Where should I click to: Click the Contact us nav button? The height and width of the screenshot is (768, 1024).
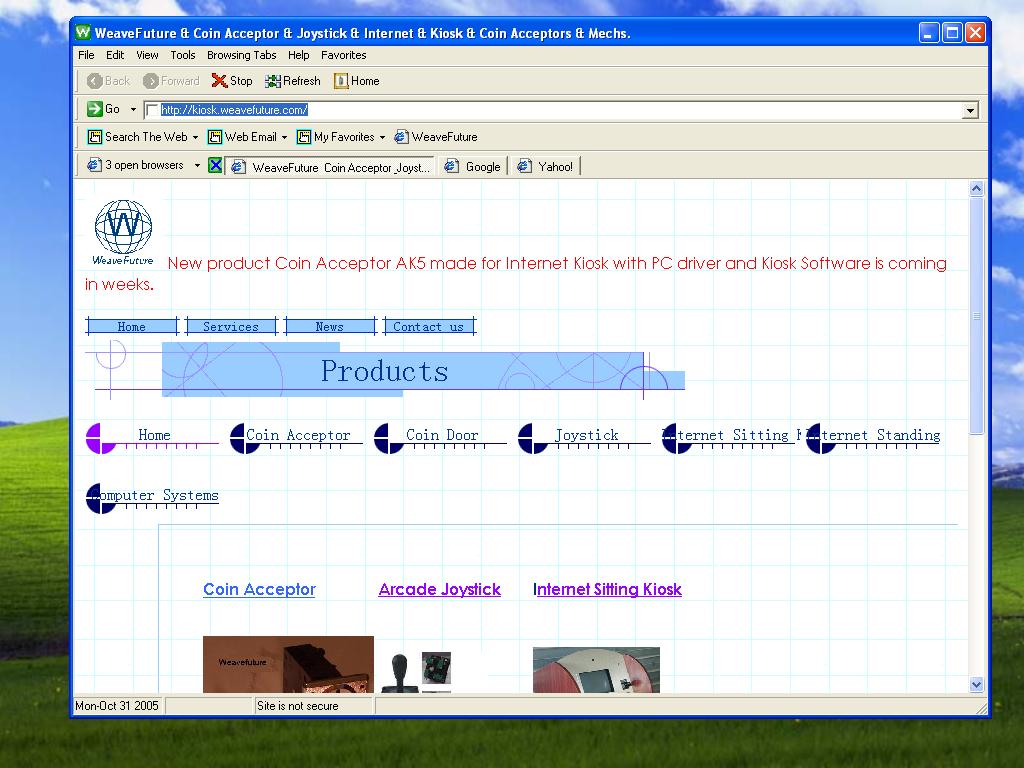[429, 327]
